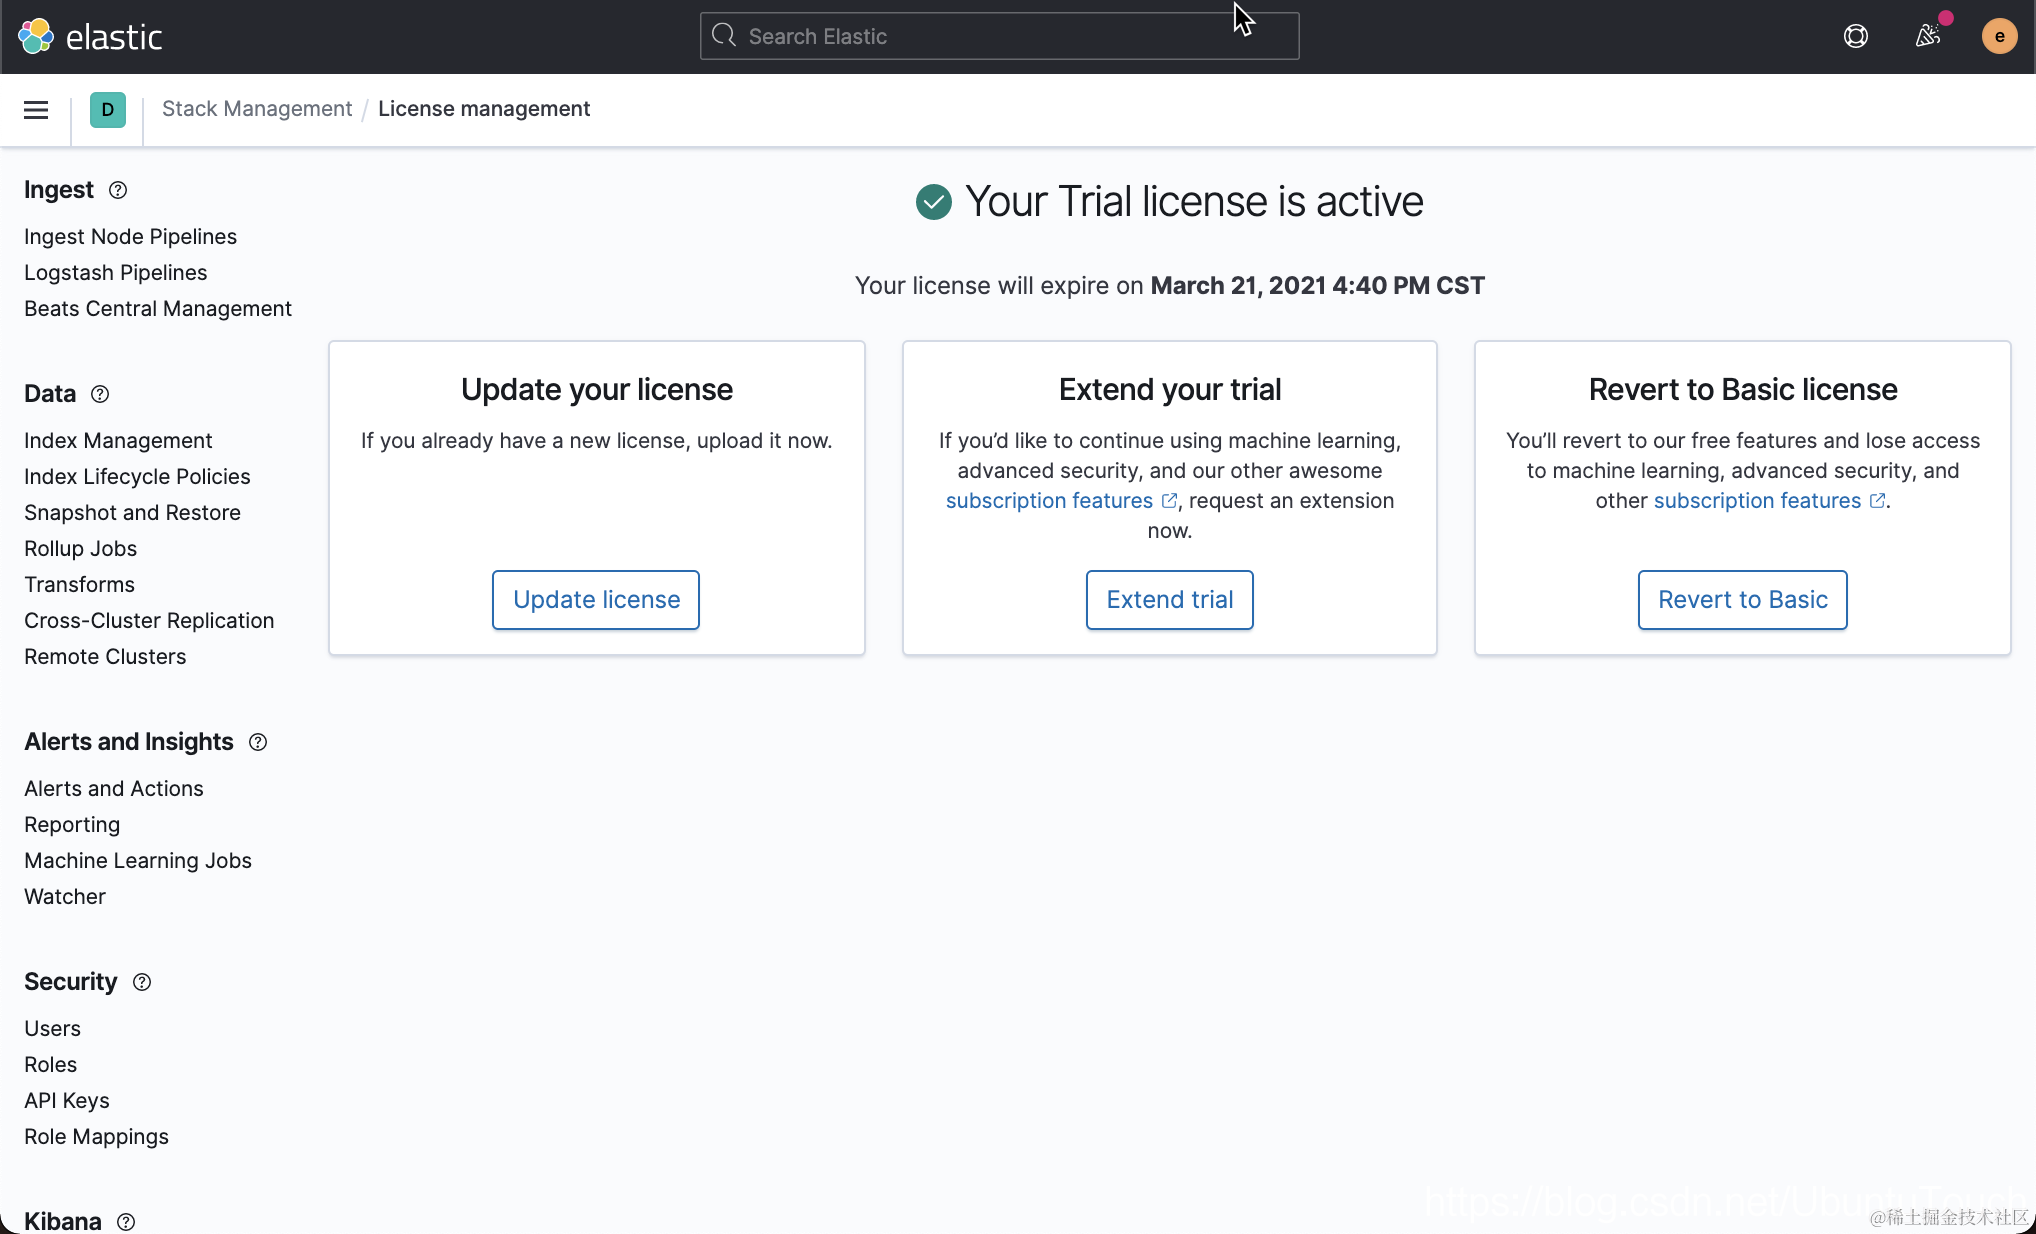Click the green D space avatar
The height and width of the screenshot is (1234, 2036).
108,110
